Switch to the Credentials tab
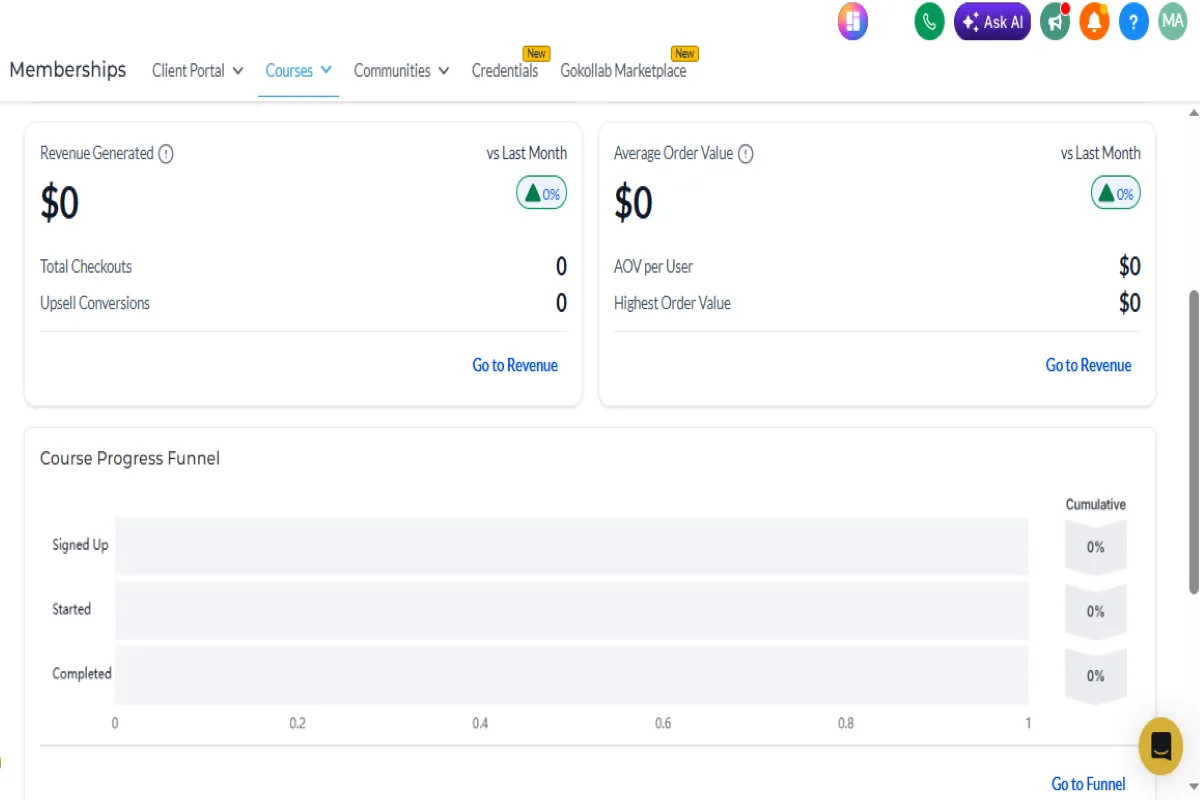The width and height of the screenshot is (1200, 800). pyautogui.click(x=505, y=71)
